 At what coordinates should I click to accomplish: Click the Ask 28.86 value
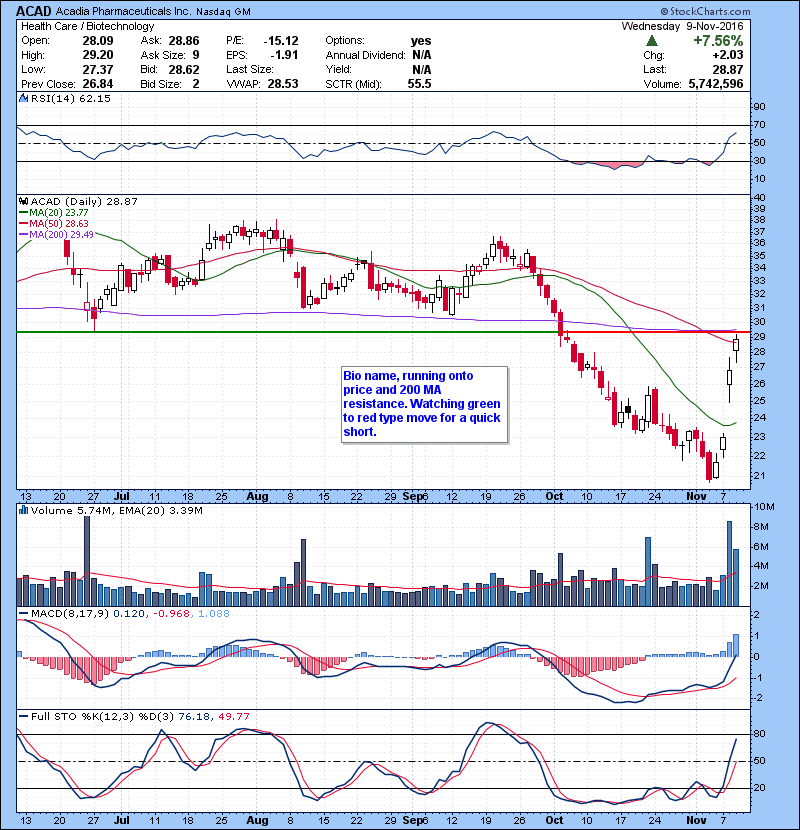point(184,41)
